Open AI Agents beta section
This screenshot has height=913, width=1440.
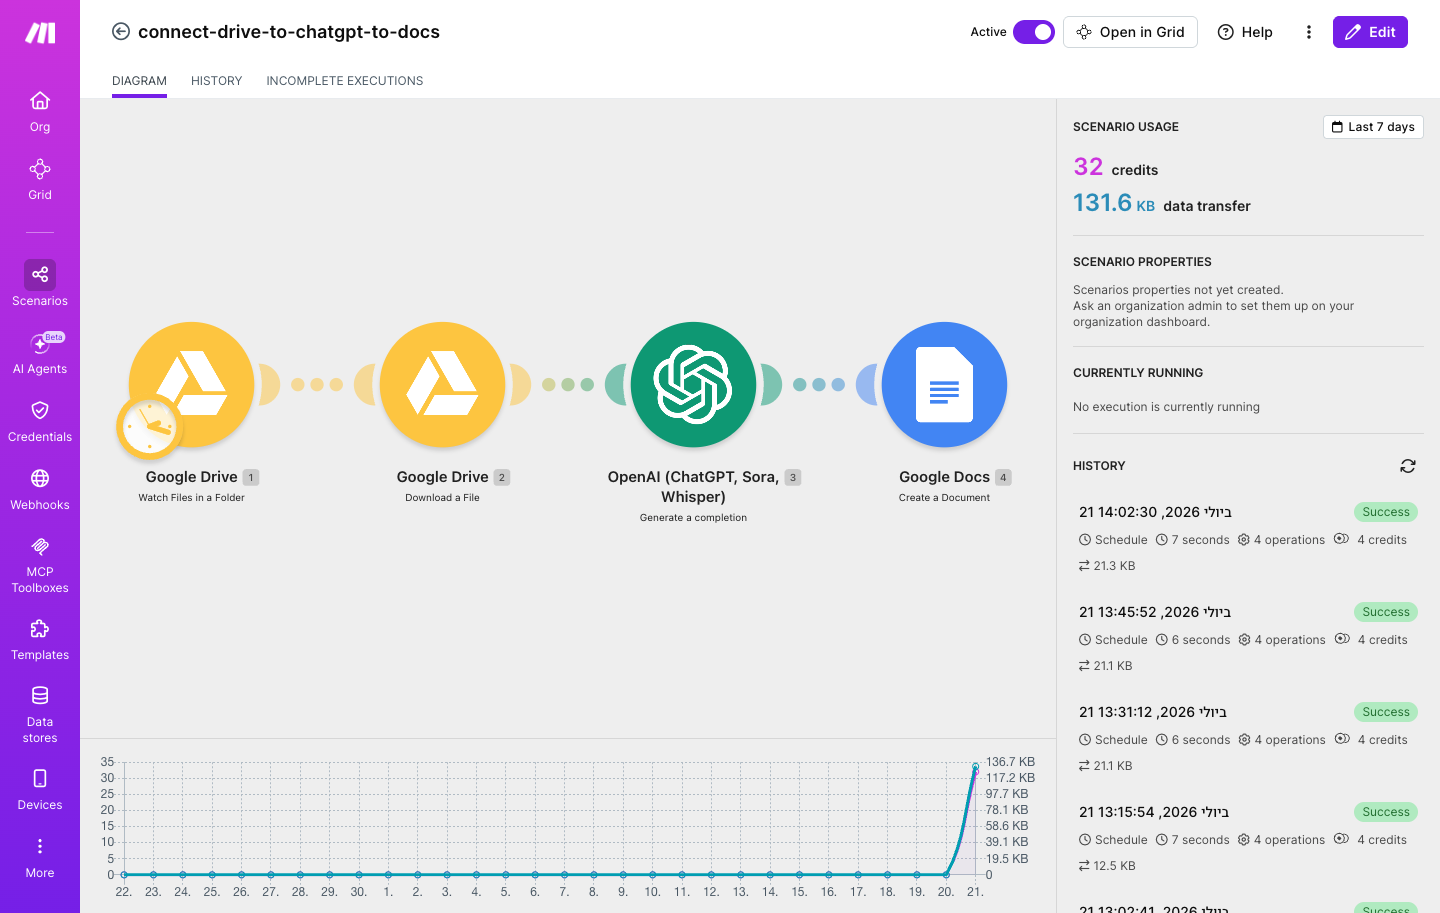point(40,353)
